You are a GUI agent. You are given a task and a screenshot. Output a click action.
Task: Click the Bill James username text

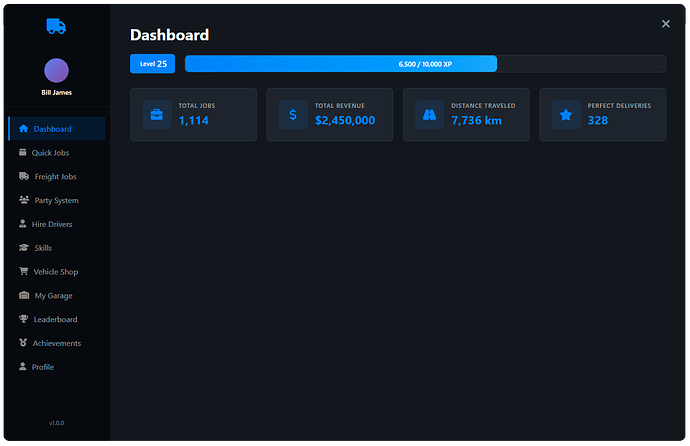(56, 92)
